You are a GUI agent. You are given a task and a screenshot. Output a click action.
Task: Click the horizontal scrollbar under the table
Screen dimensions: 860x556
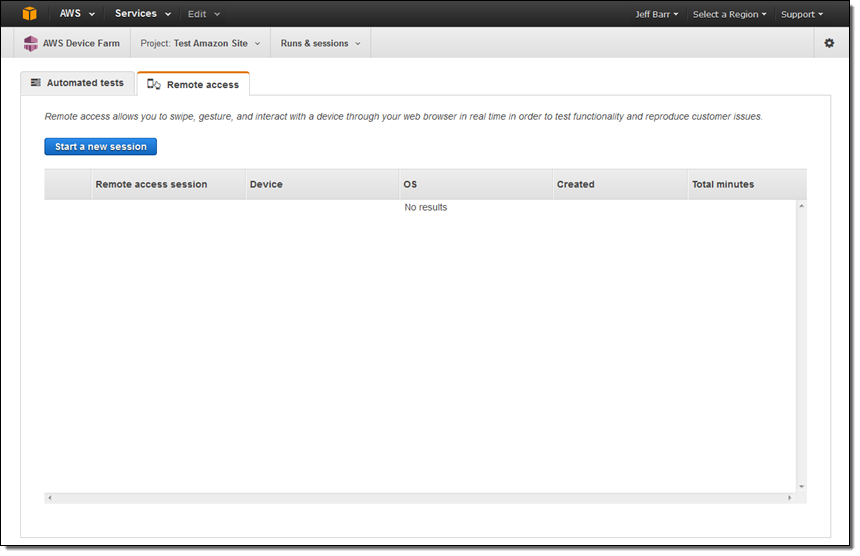420,497
